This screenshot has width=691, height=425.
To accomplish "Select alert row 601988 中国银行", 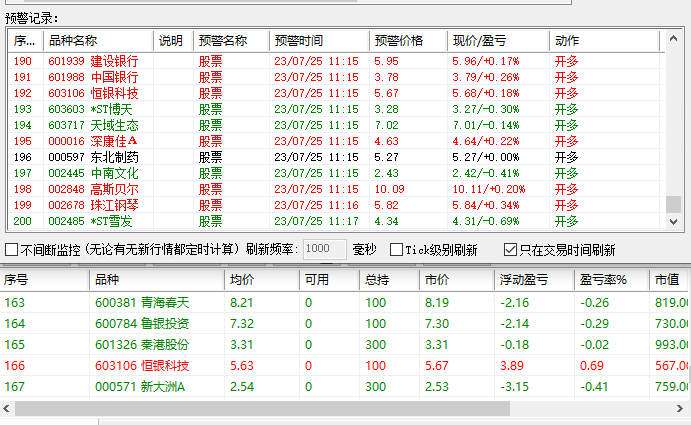I will point(336,77).
